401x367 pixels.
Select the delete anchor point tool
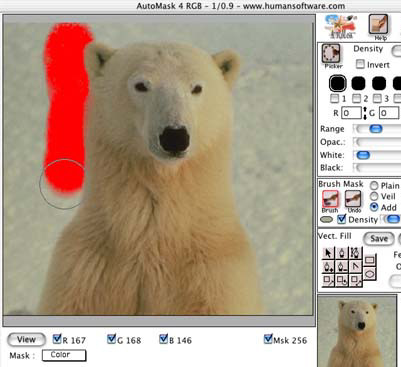point(342,267)
